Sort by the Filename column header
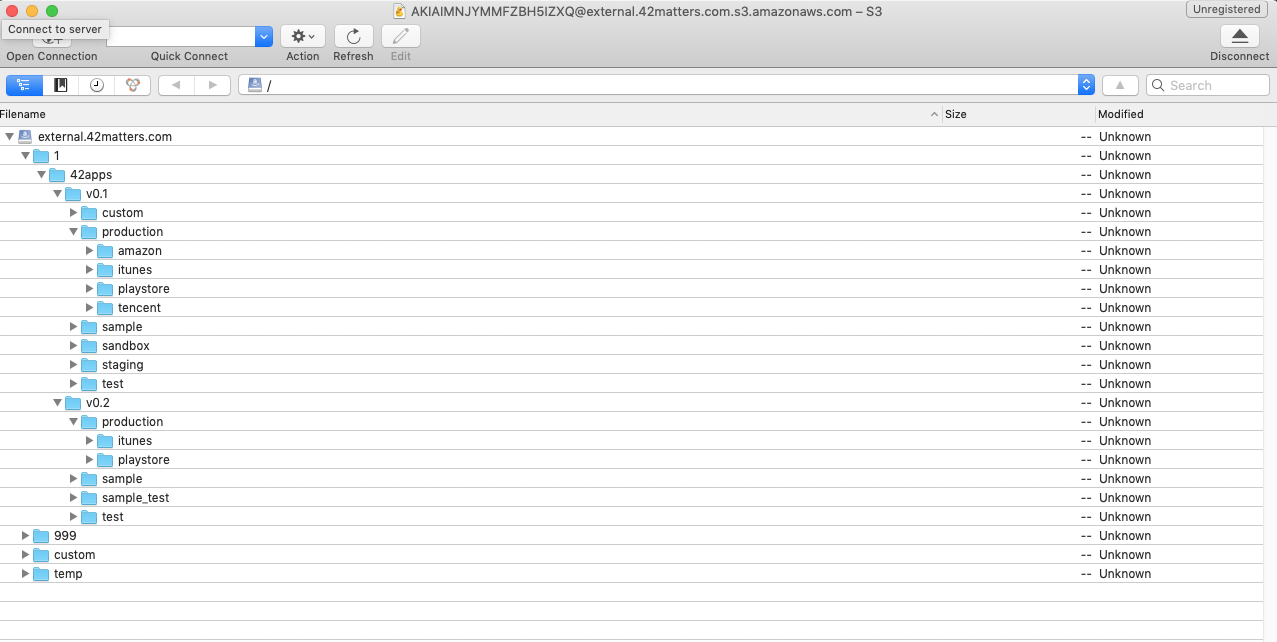Viewport: 1277px width, 642px height. 471,114
